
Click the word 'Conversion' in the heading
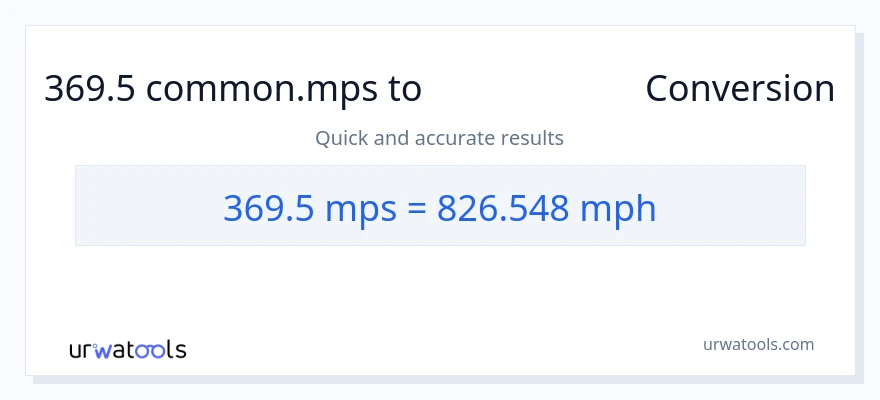(x=740, y=89)
